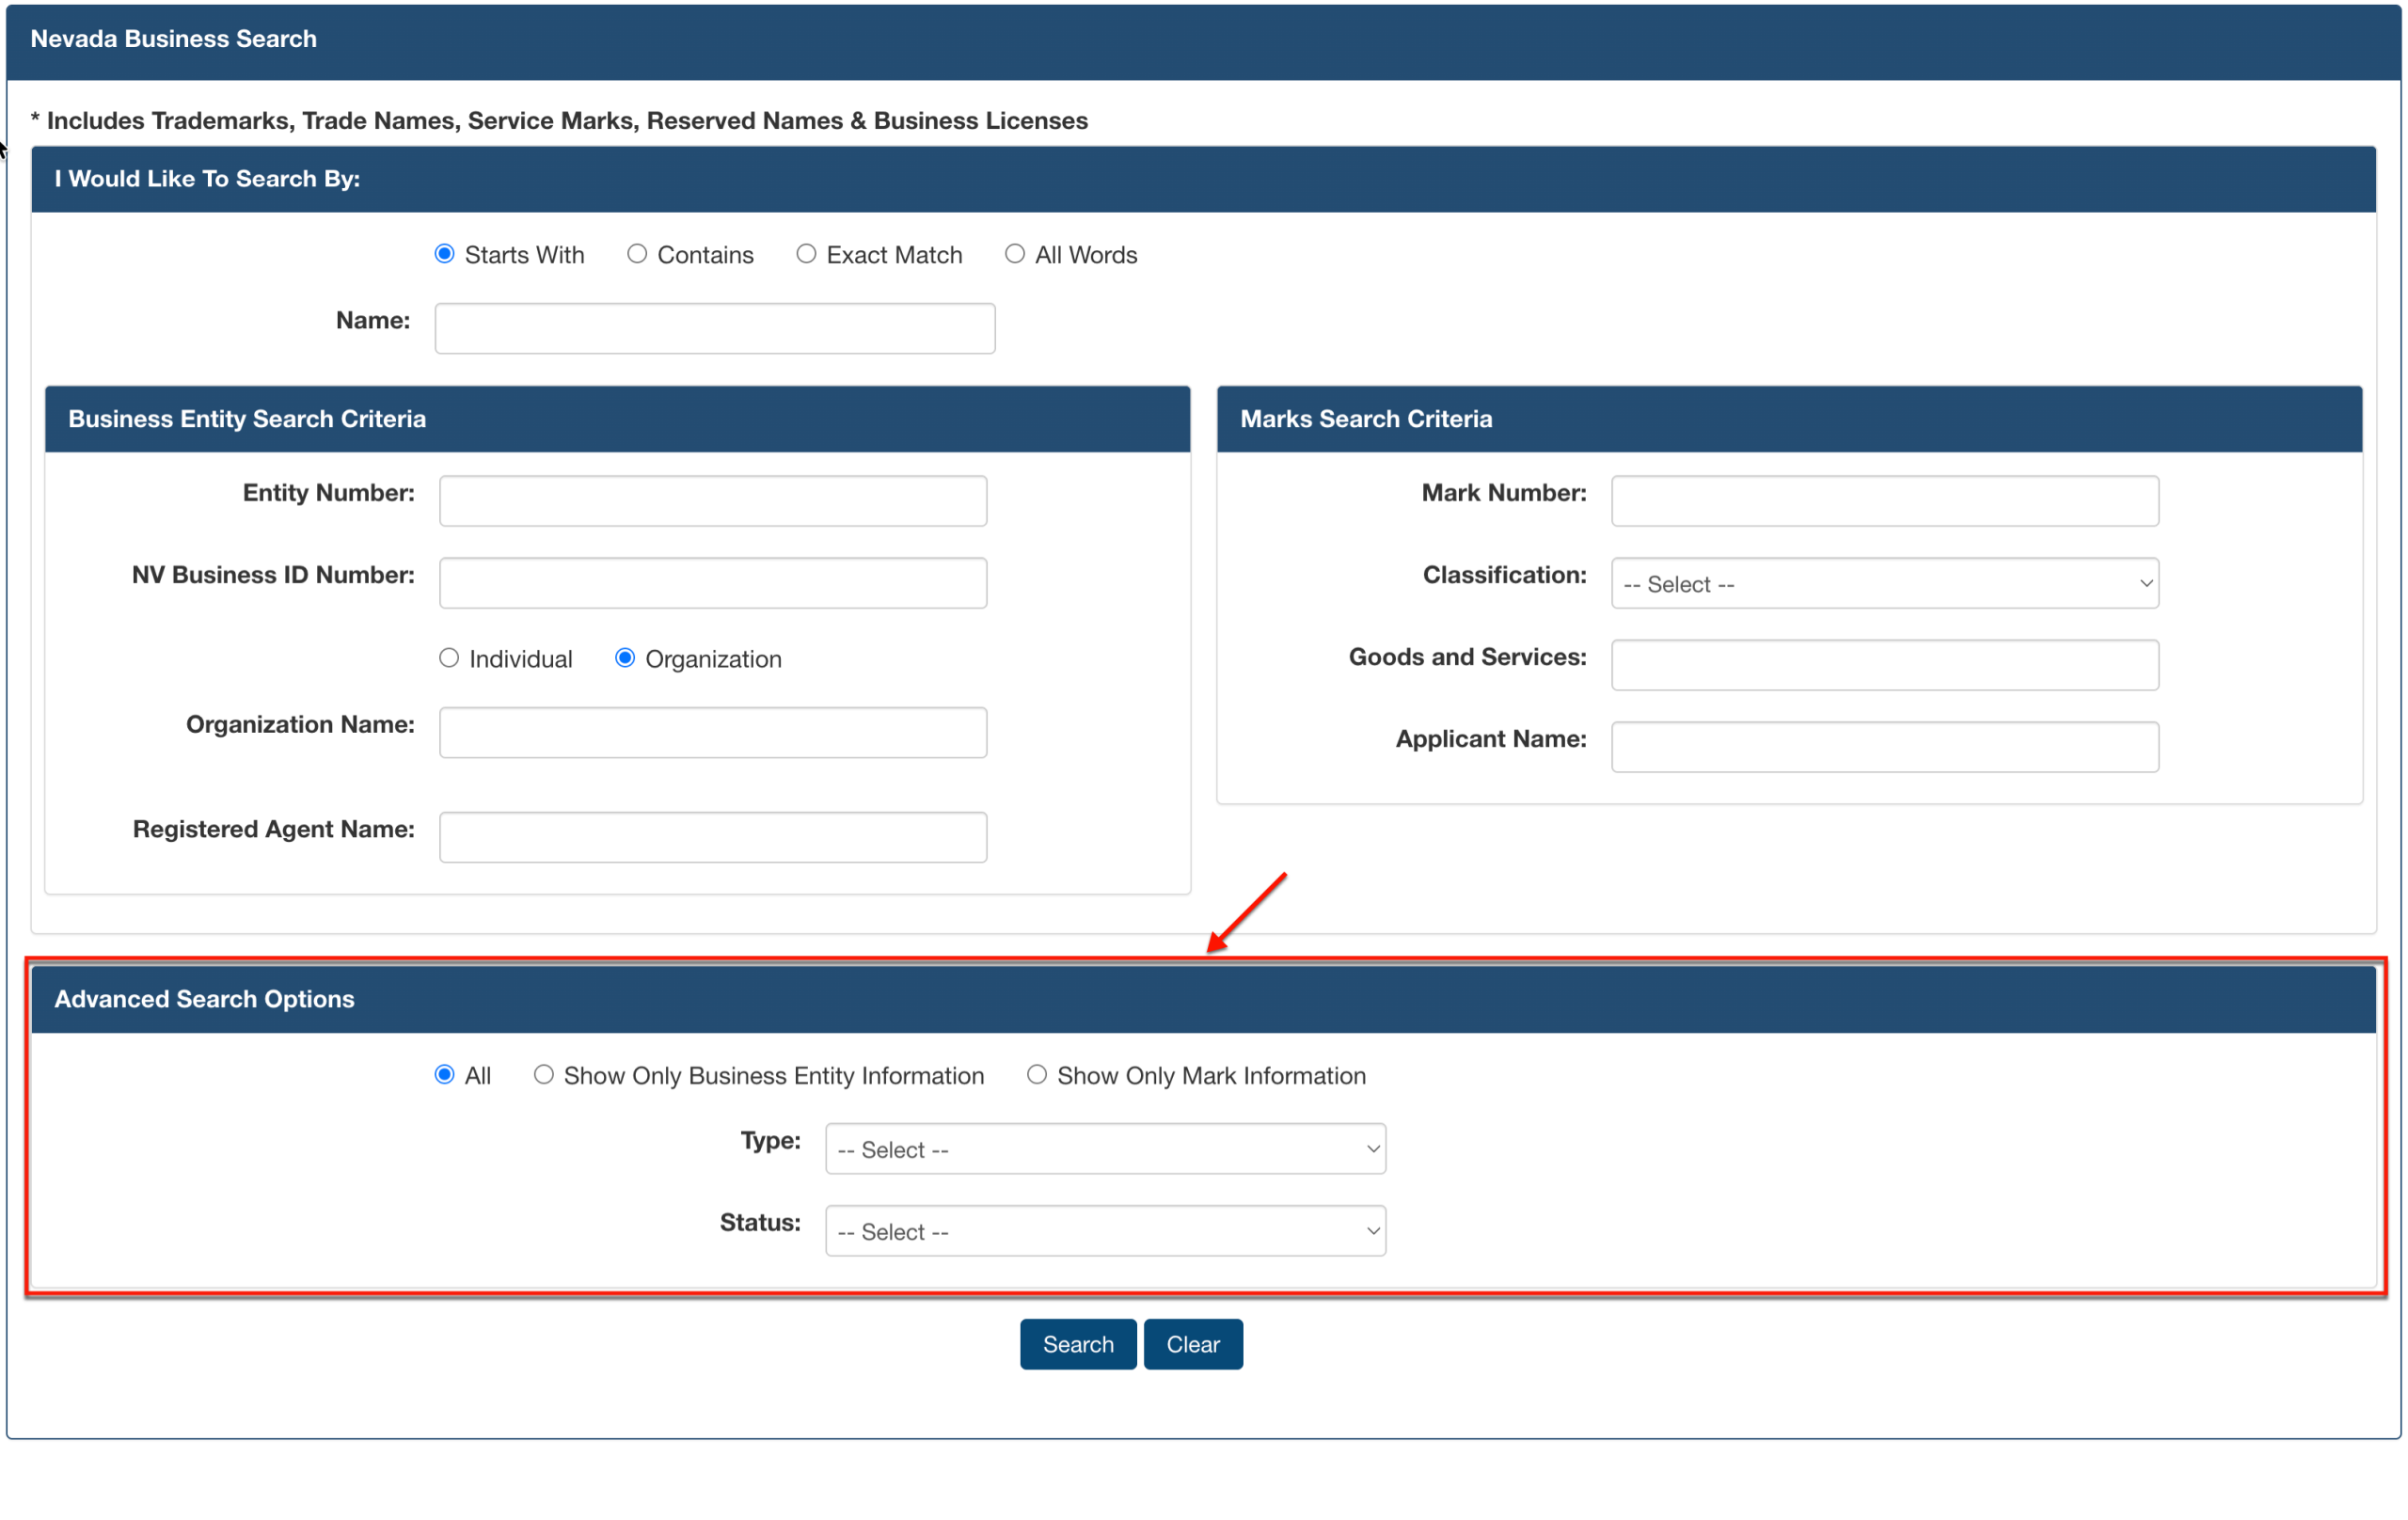Click the Marks Search Criteria heading
2408x1520 pixels.
tap(1366, 419)
